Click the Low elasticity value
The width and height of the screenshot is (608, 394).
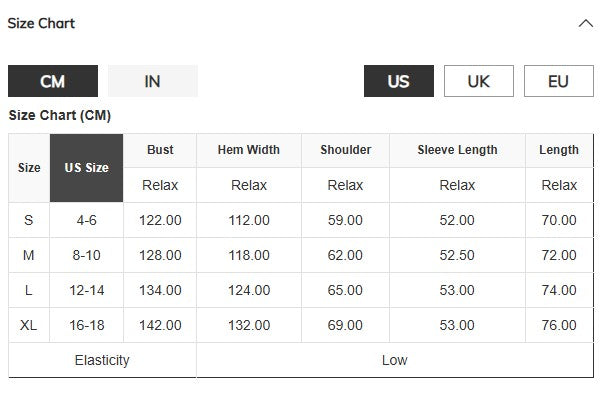(x=395, y=360)
